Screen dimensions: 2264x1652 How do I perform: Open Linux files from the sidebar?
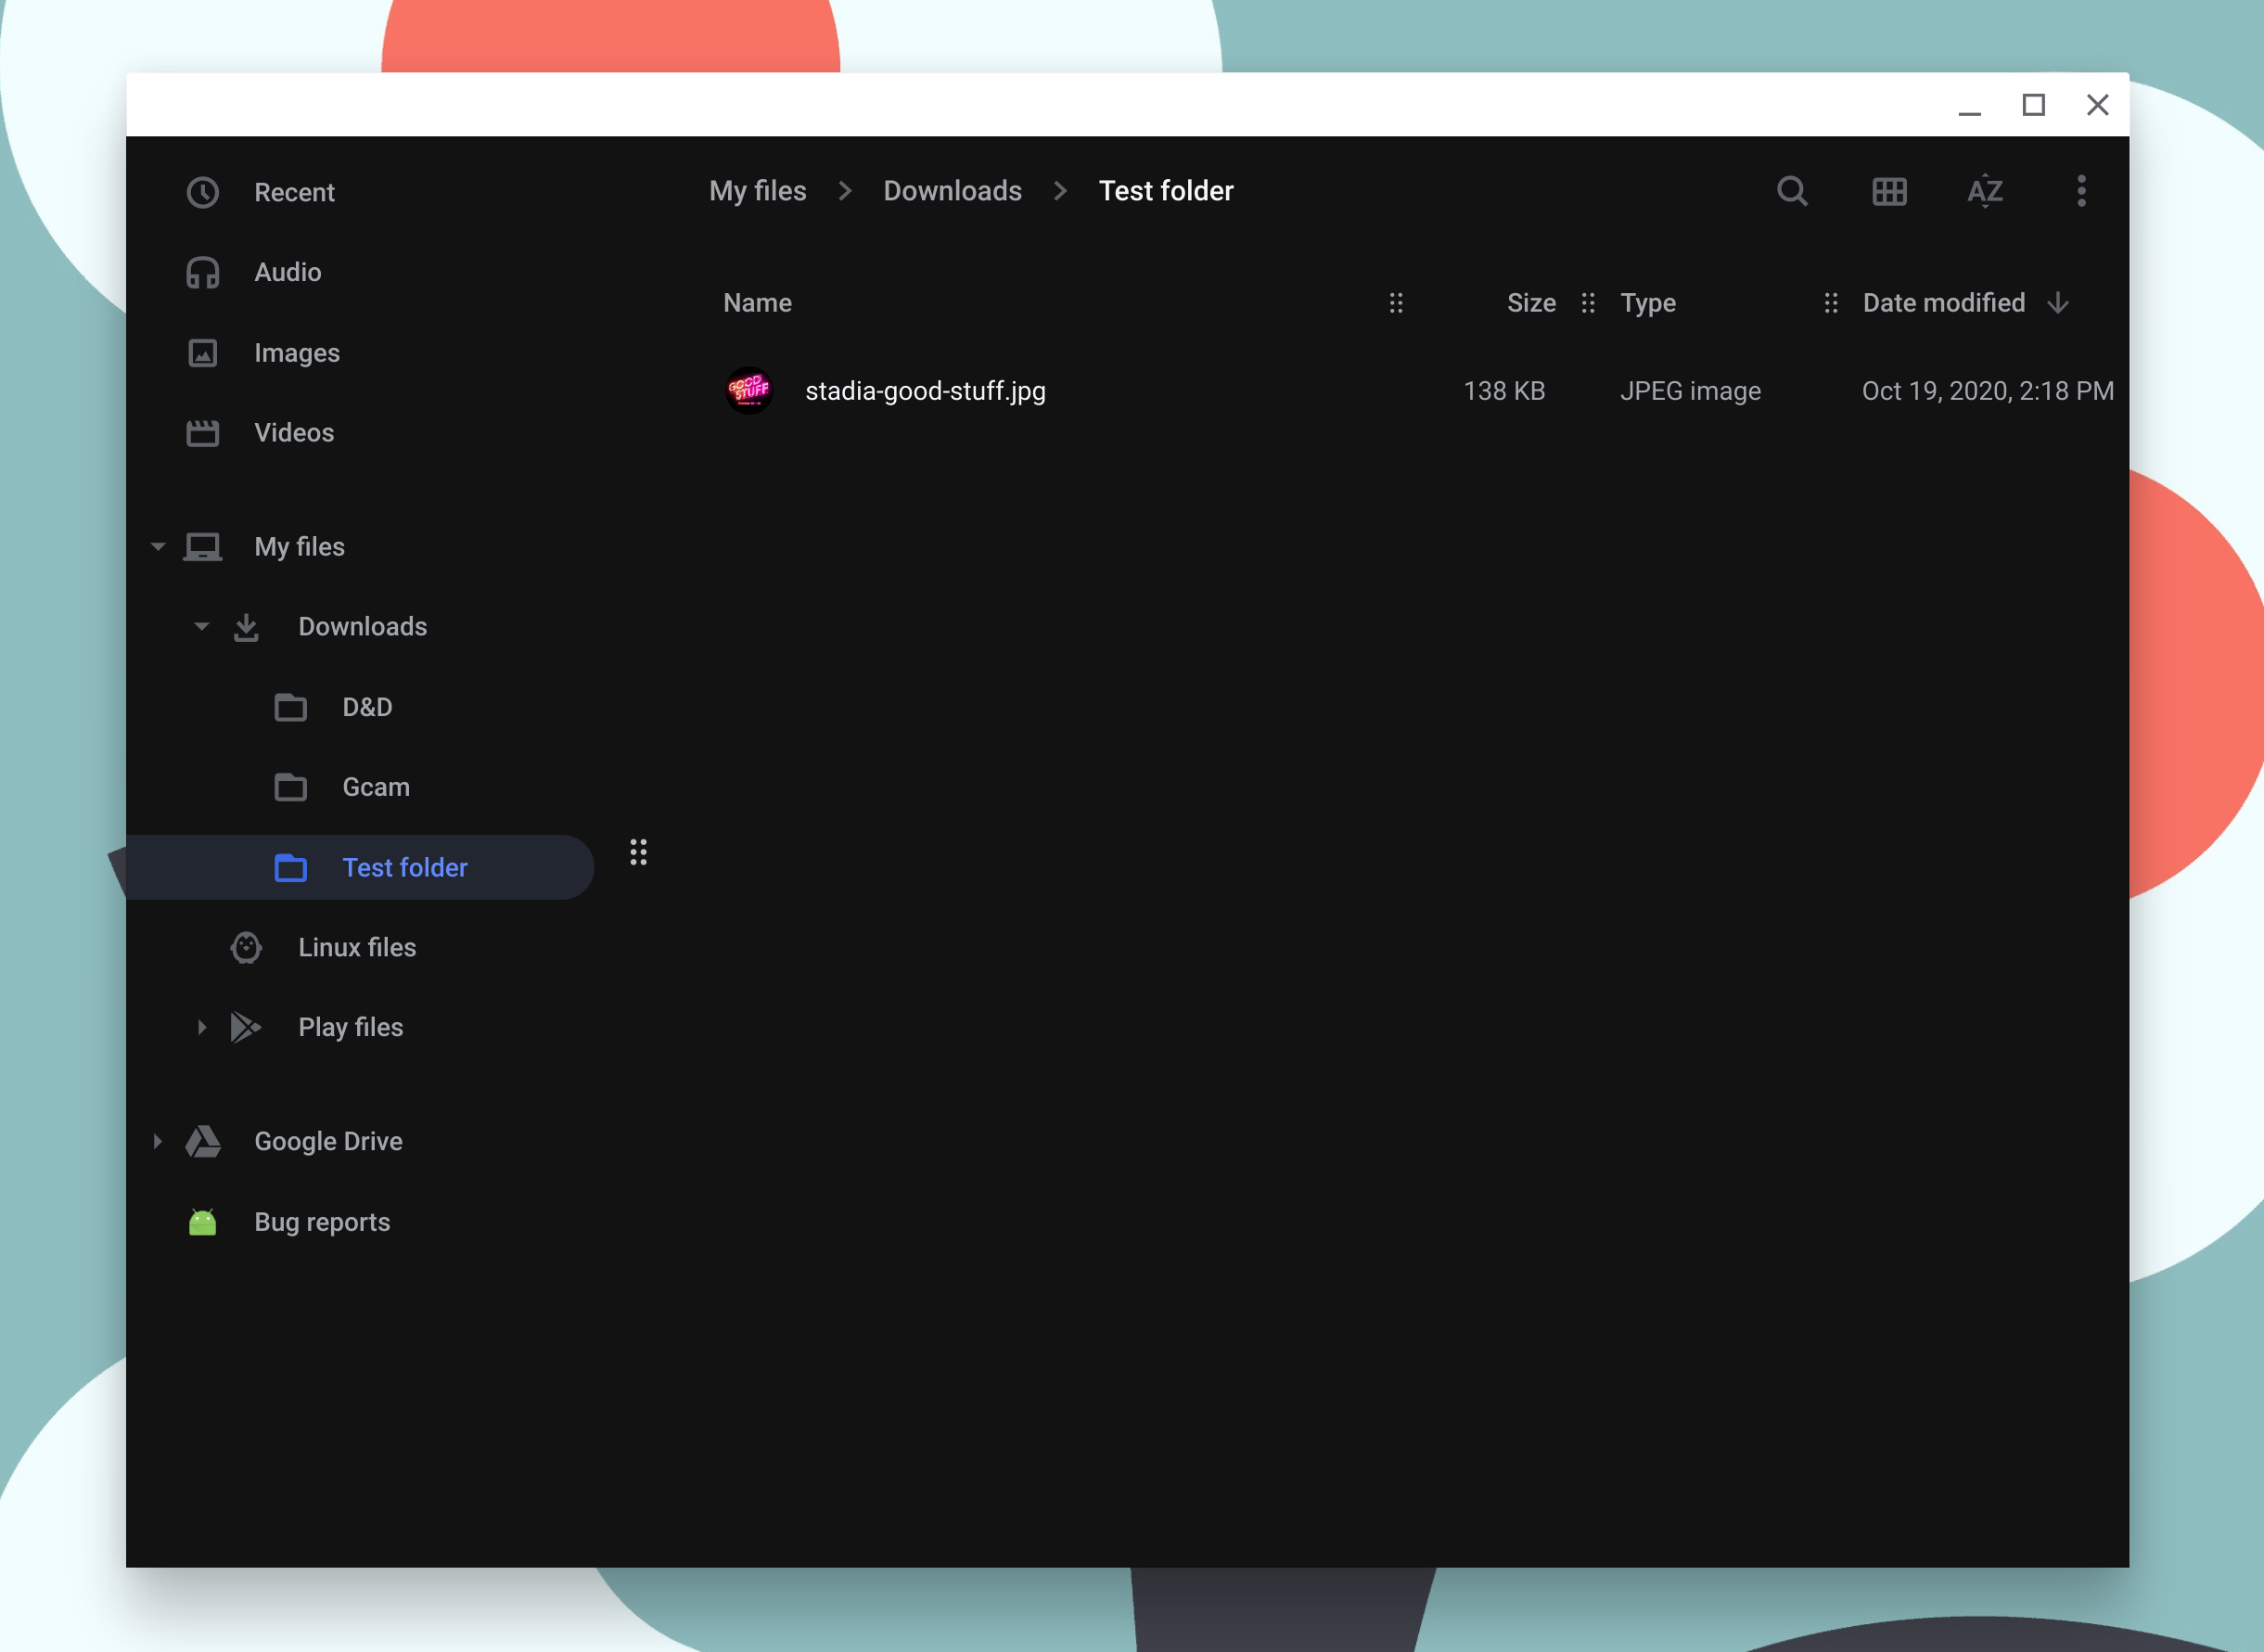click(356, 947)
